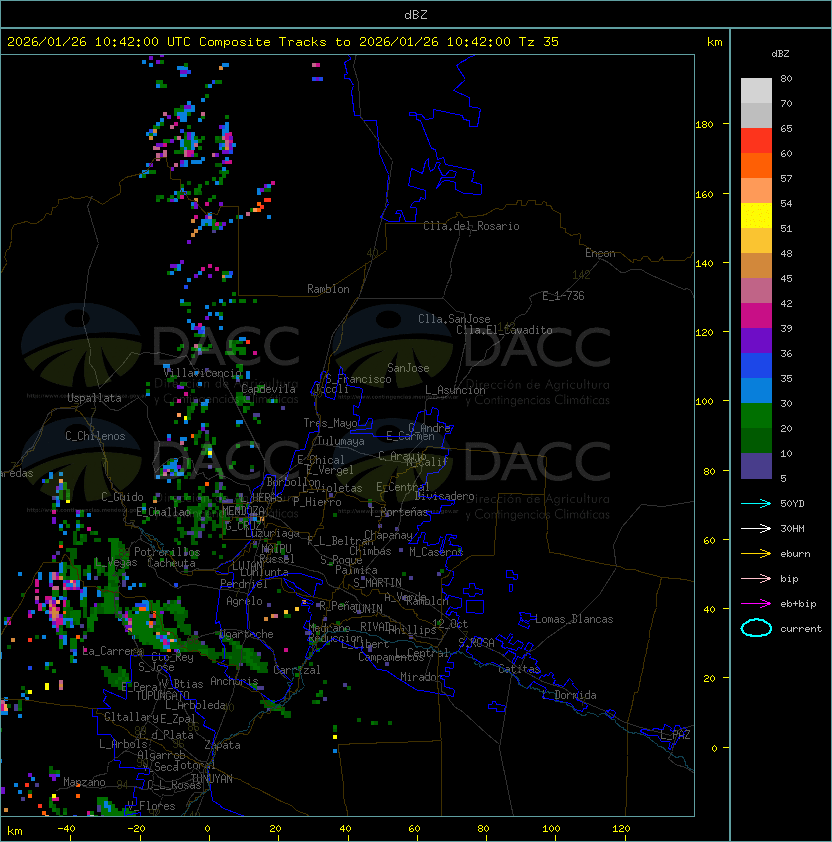Click the 'La_Carrera' map label

click(x=113, y=651)
